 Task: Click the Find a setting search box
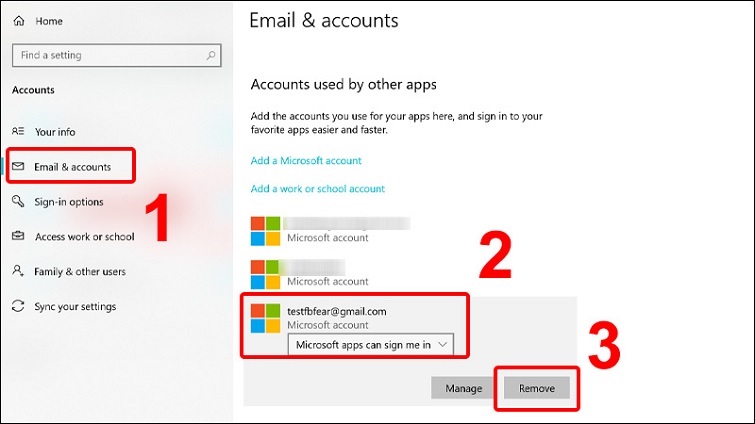[117, 55]
